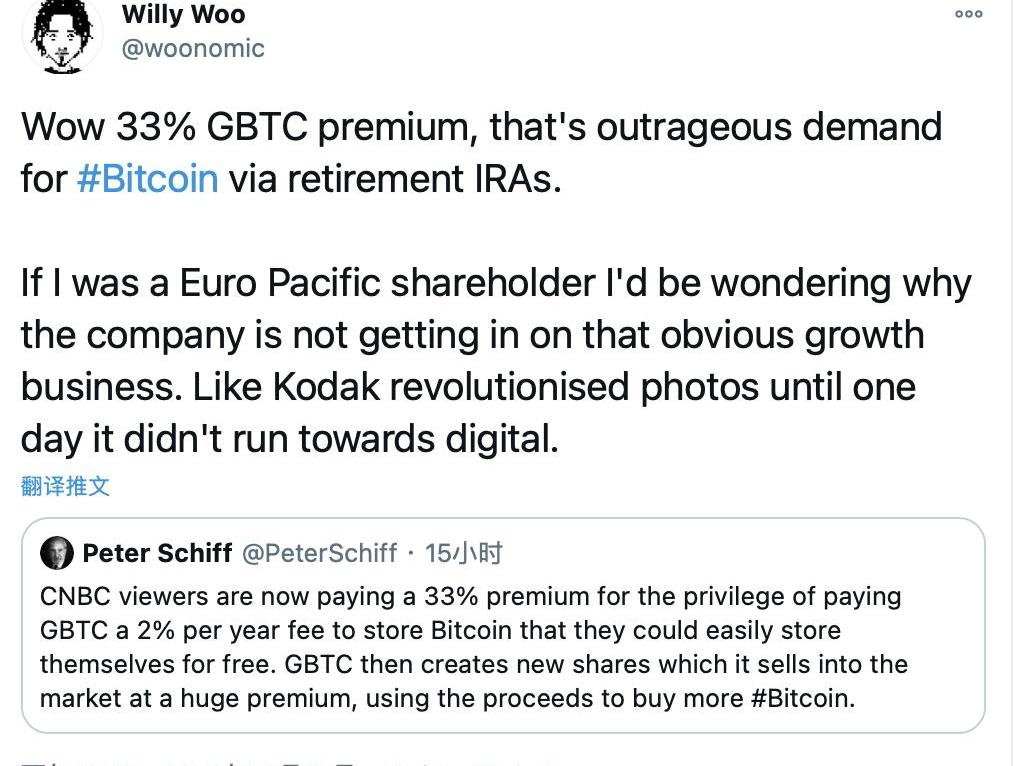Open Peter Schiff name in quoted tweet
Image resolution: width=1014 pixels, height=766 pixels.
157,553
